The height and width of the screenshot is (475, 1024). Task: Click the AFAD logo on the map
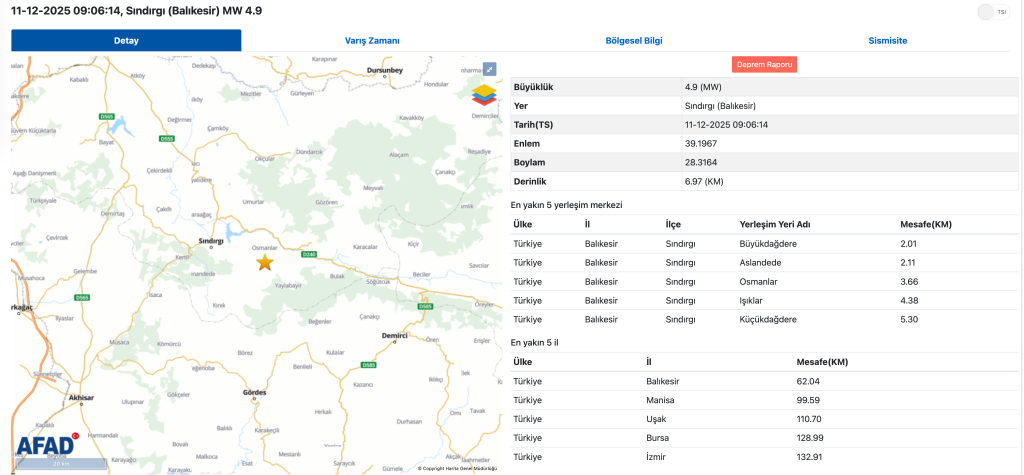[45, 447]
